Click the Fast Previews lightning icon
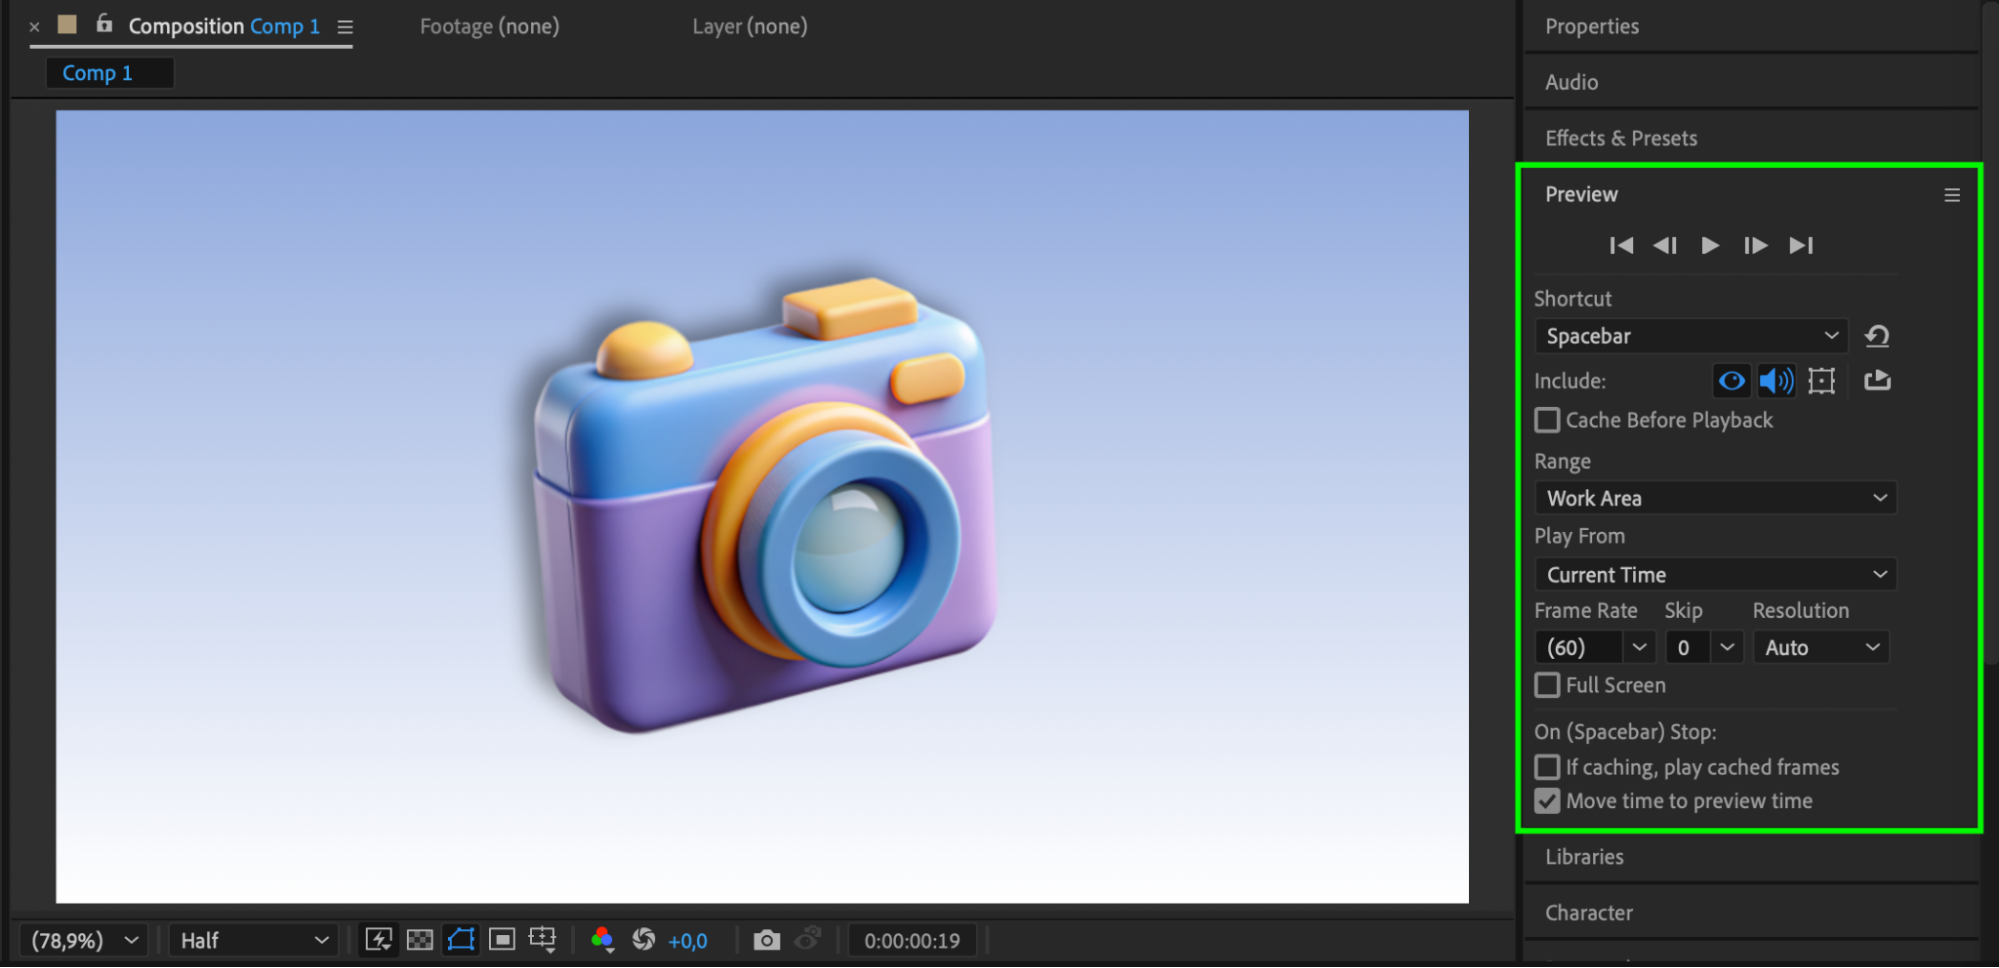The image size is (1999, 968). (x=378, y=940)
